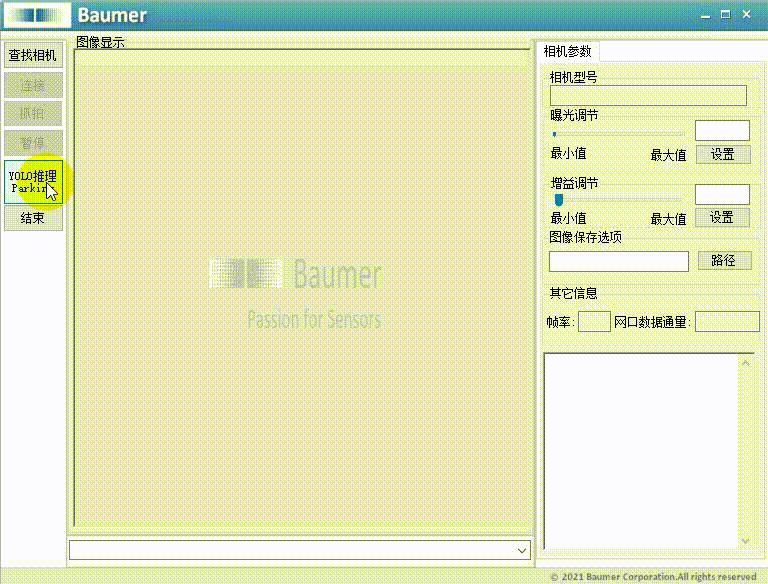Click the Baumer logo in title bar

click(x=37, y=15)
